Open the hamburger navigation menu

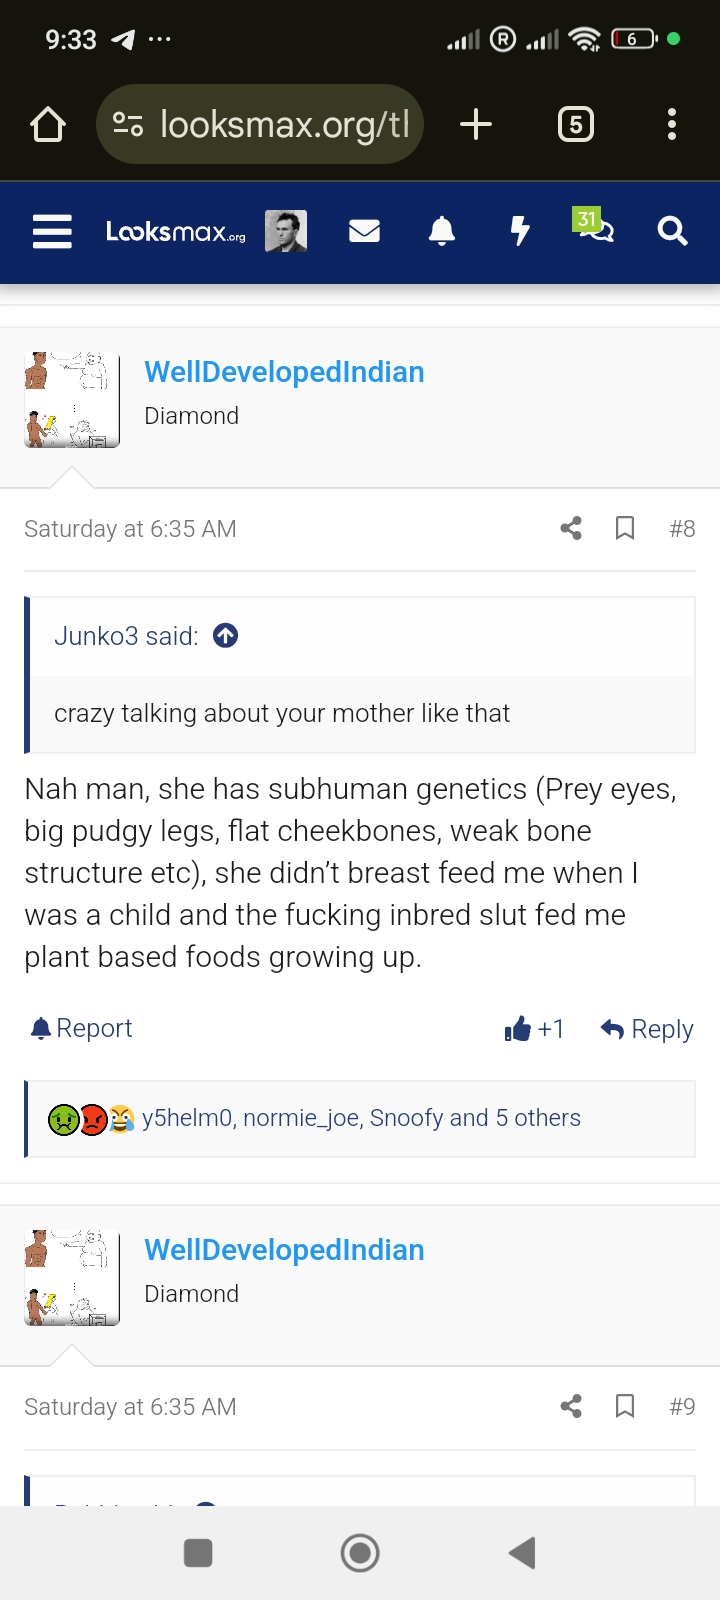pos(52,231)
